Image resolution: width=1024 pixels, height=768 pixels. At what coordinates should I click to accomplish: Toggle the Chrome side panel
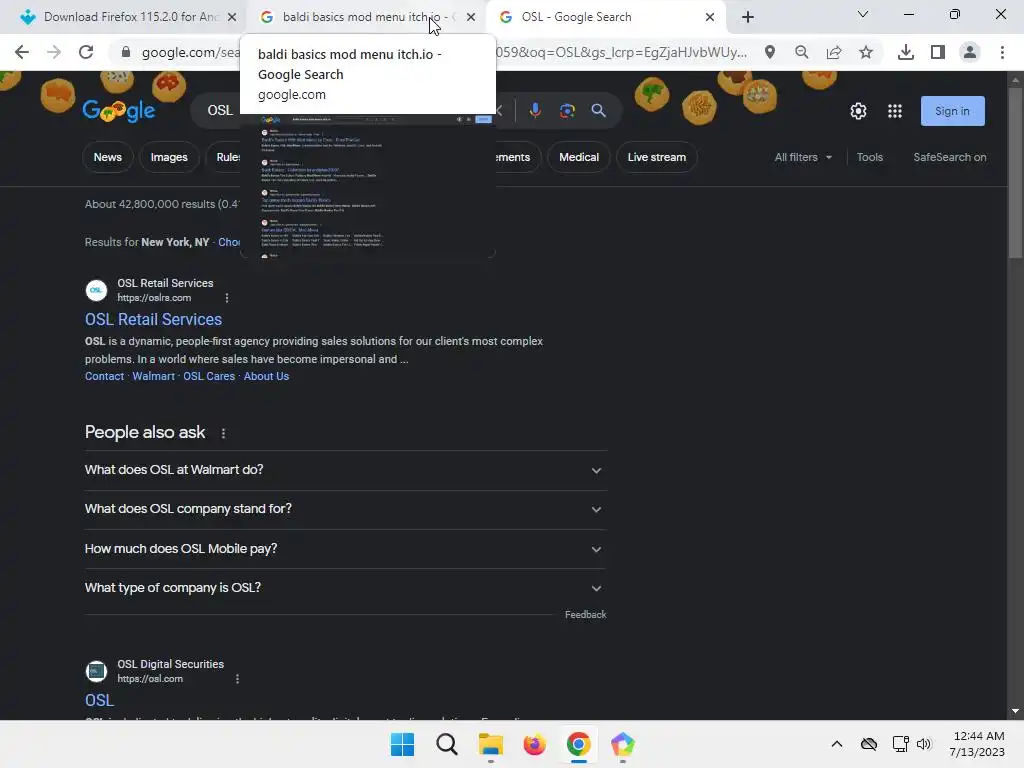coord(938,52)
